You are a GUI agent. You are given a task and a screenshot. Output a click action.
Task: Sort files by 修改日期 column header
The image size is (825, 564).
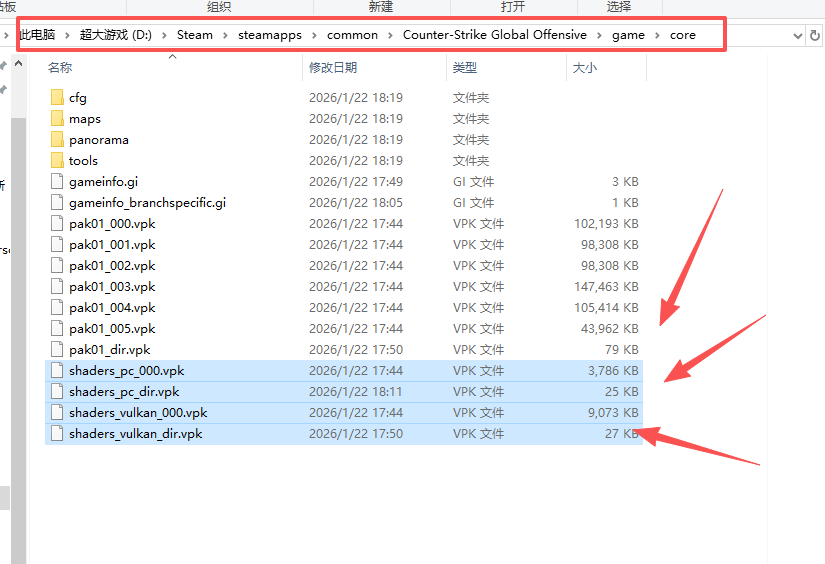pyautogui.click(x=333, y=68)
